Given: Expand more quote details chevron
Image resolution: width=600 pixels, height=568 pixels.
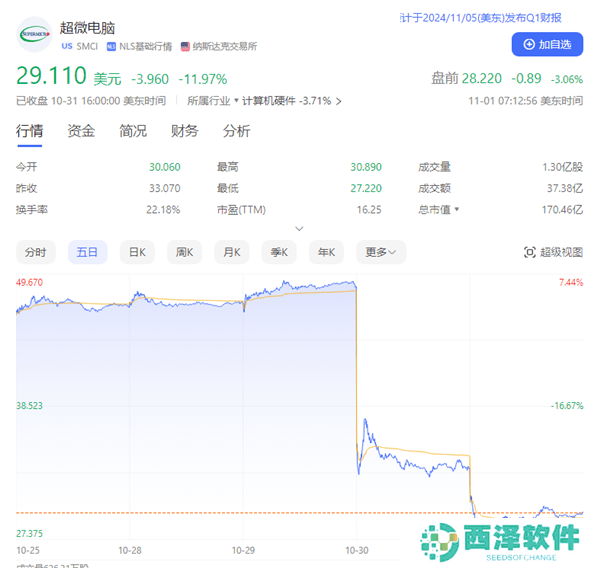Looking at the screenshot, I should click(300, 229).
